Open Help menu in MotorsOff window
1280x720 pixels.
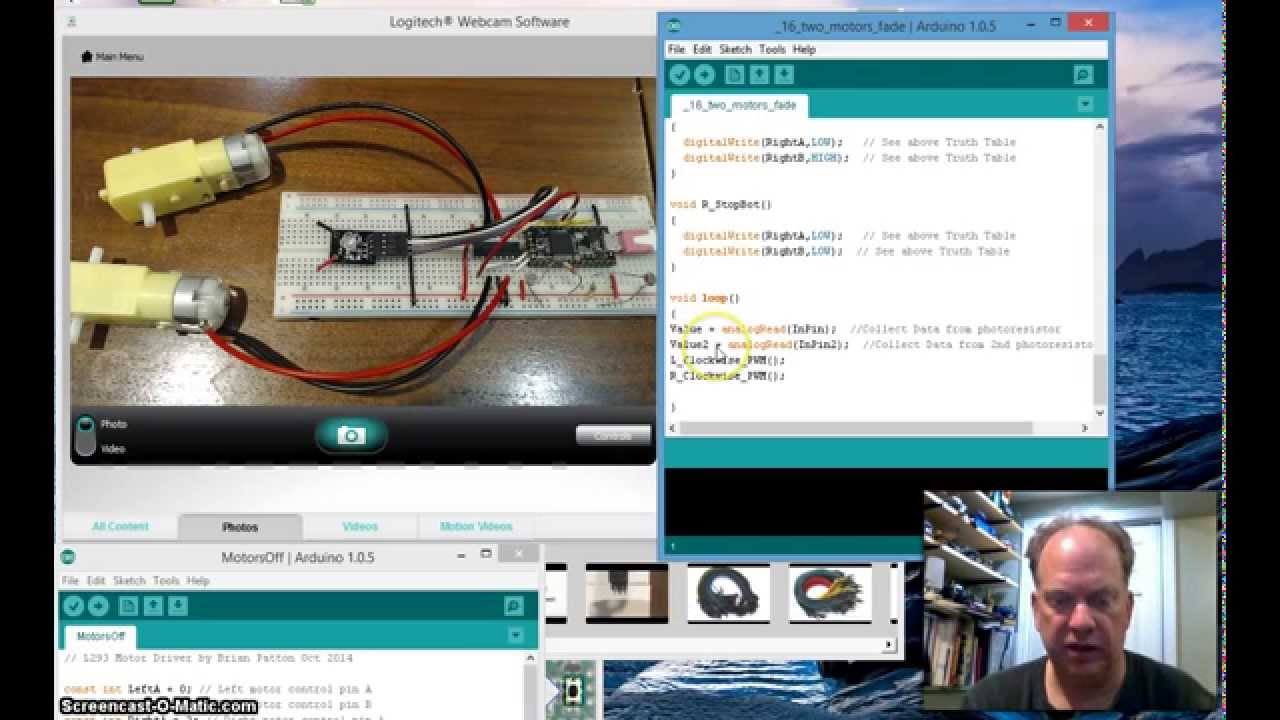[x=198, y=580]
